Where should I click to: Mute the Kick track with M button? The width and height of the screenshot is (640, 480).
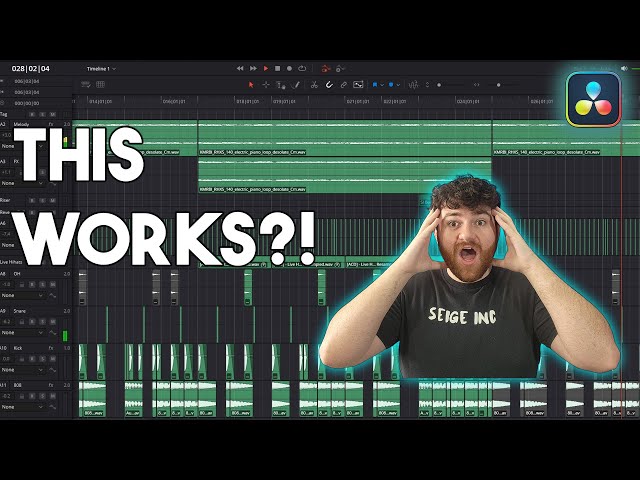[52, 359]
